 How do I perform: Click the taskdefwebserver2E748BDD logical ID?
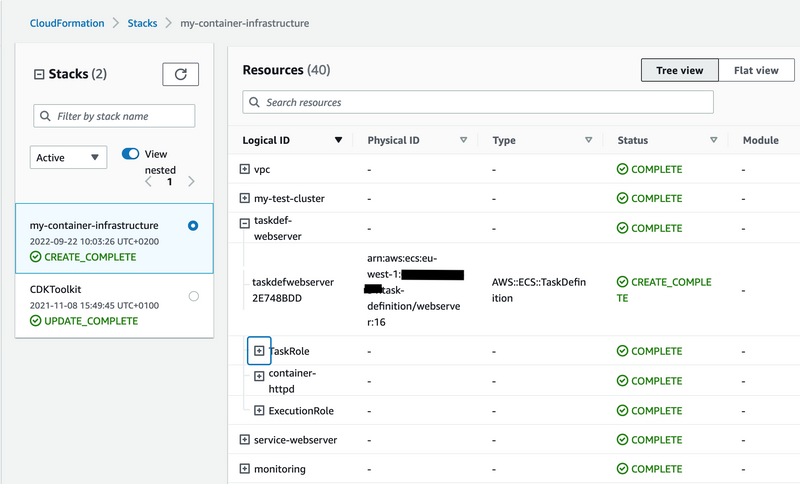click(293, 290)
